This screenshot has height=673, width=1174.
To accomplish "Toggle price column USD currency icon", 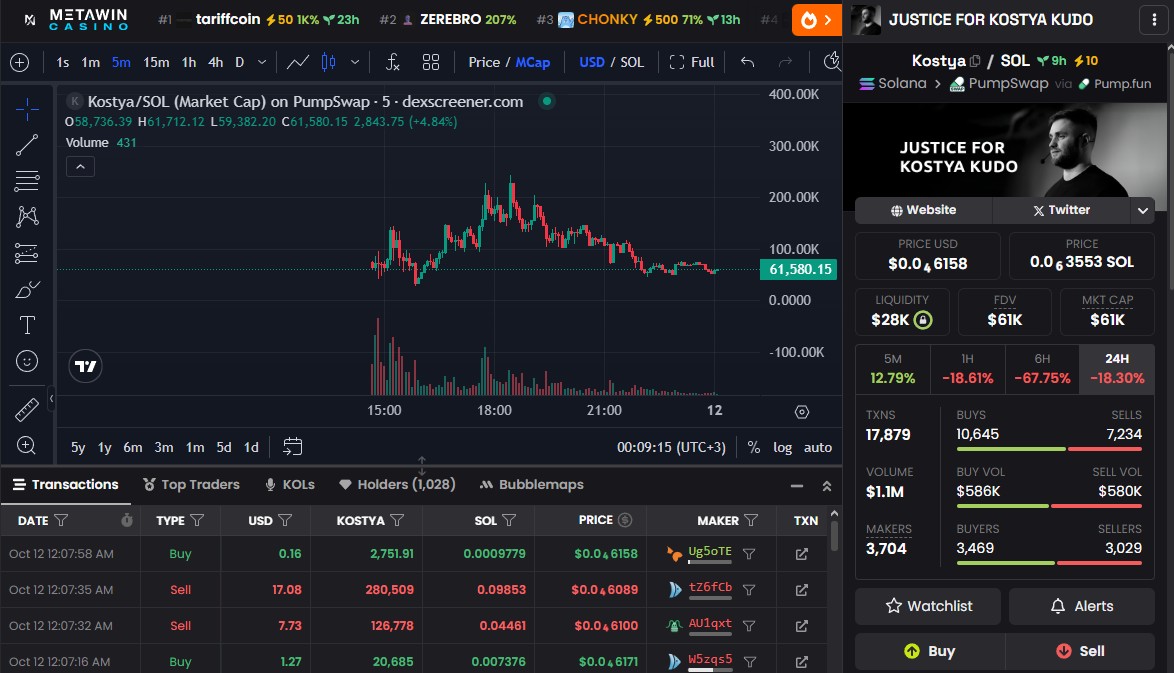I will (x=625, y=520).
